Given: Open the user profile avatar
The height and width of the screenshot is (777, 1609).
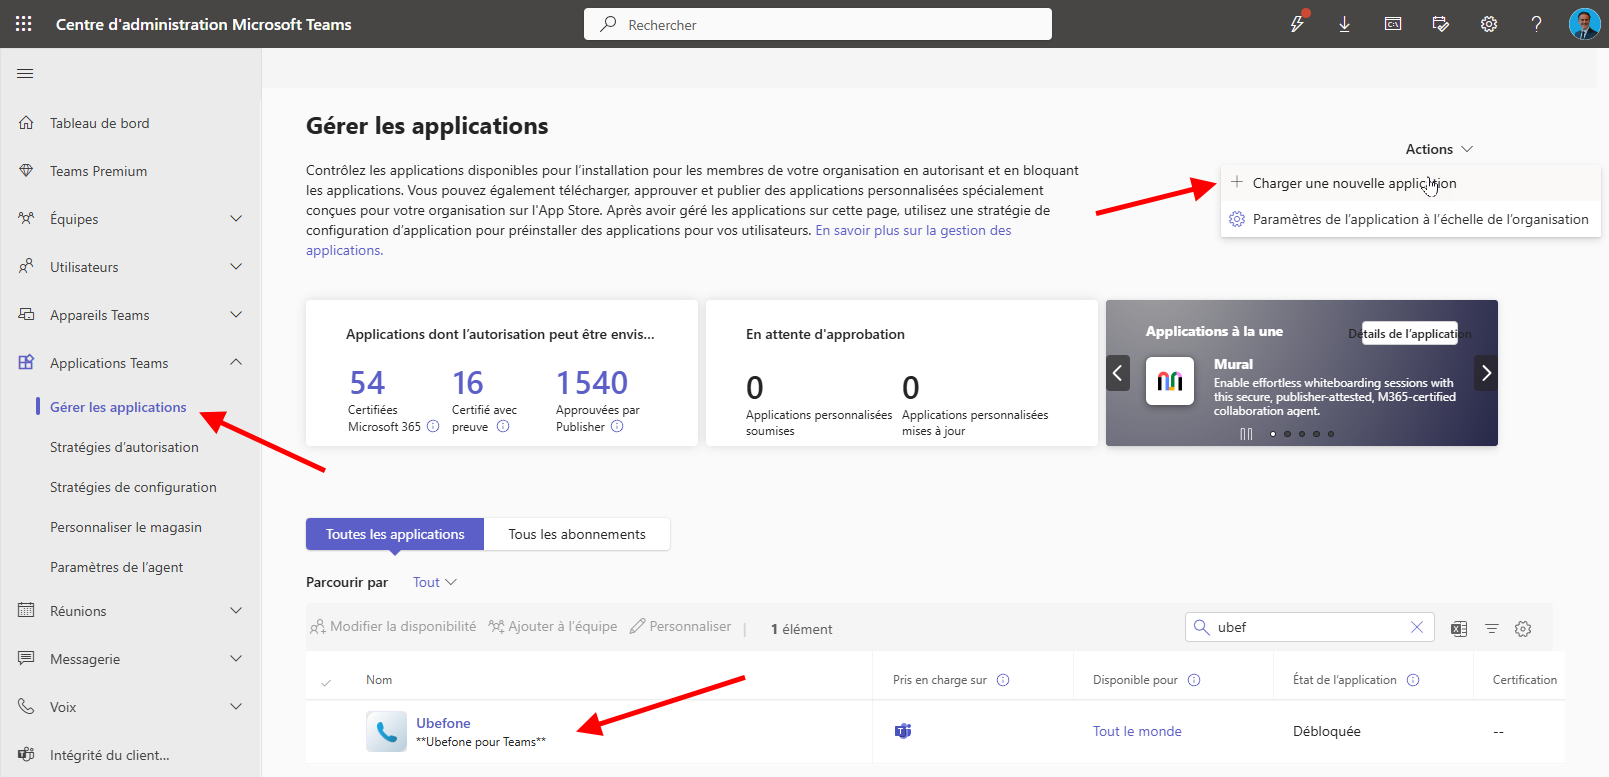Looking at the screenshot, I should (x=1585, y=24).
